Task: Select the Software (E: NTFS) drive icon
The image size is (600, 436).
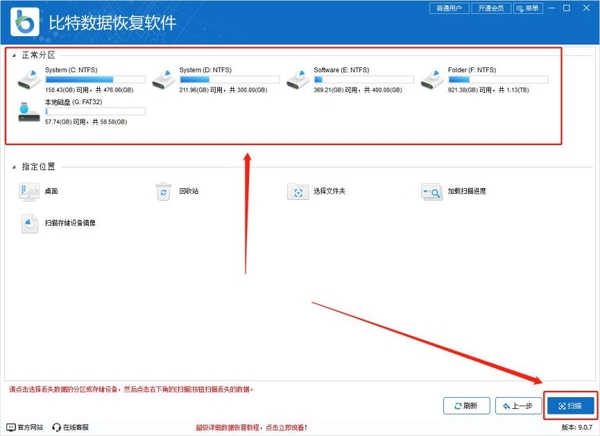Action: coord(298,79)
